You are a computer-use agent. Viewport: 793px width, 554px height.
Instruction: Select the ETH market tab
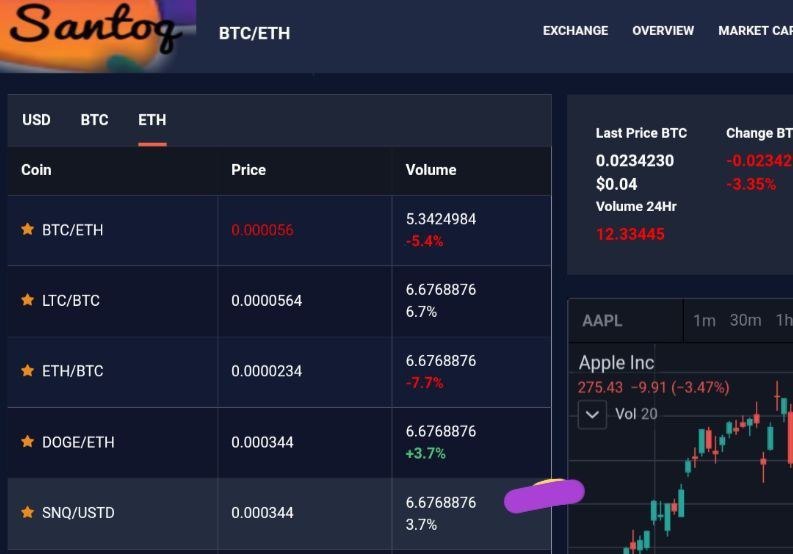point(152,120)
